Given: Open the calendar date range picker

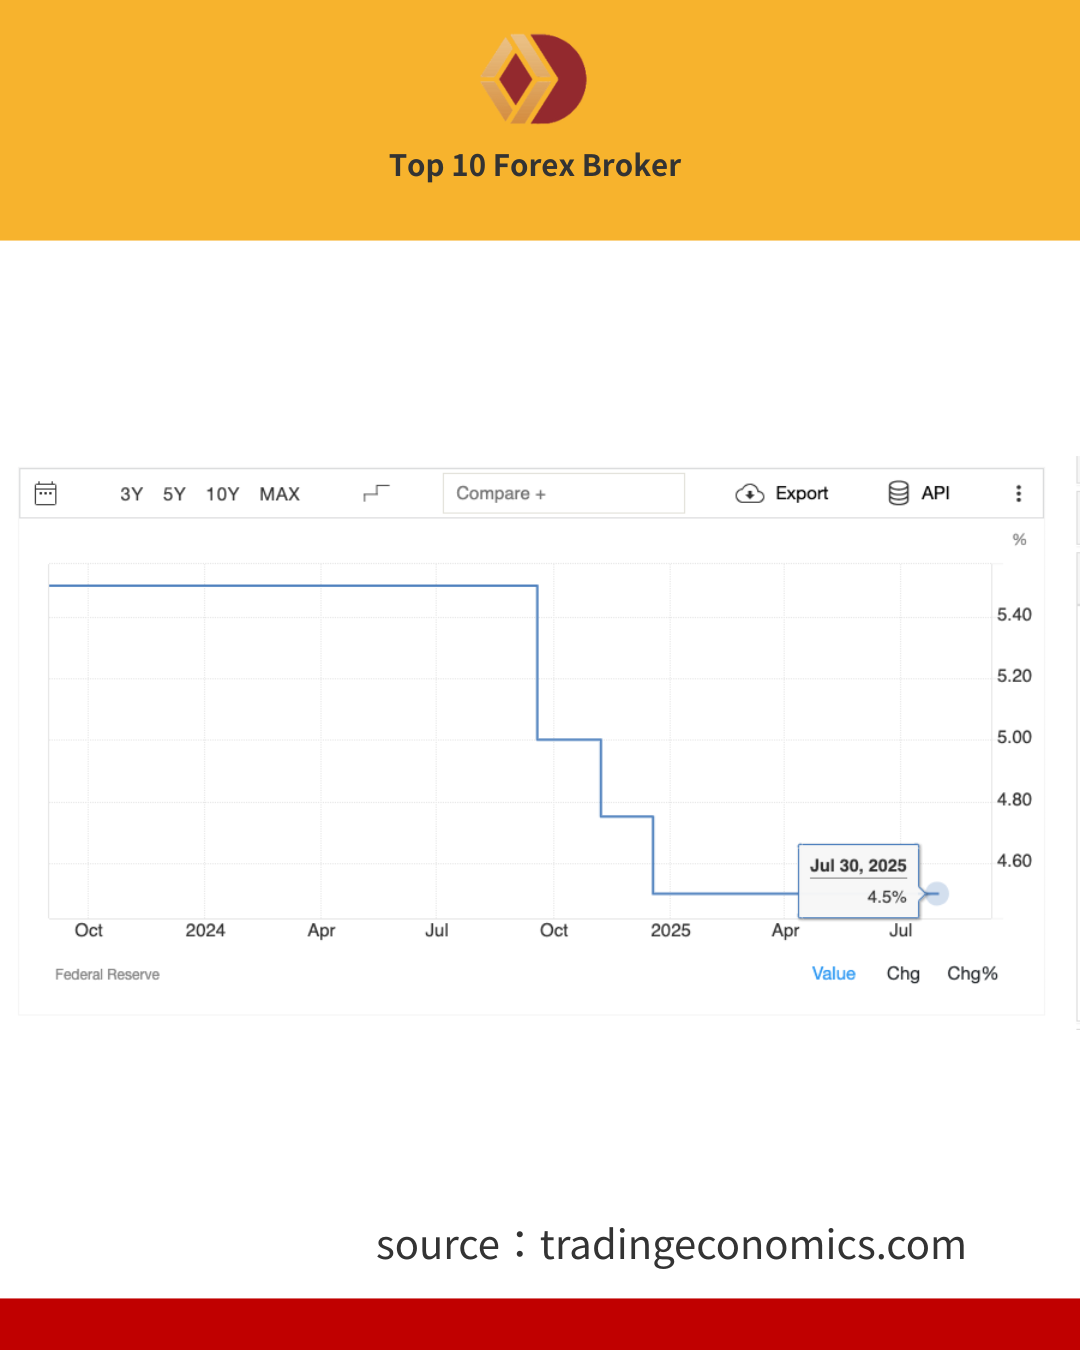Looking at the screenshot, I should coord(46,493).
